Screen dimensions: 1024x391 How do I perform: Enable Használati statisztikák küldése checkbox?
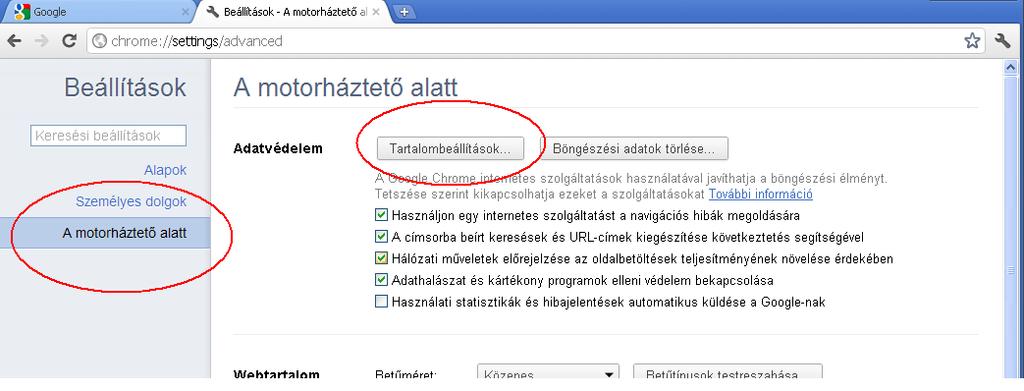click(381, 302)
